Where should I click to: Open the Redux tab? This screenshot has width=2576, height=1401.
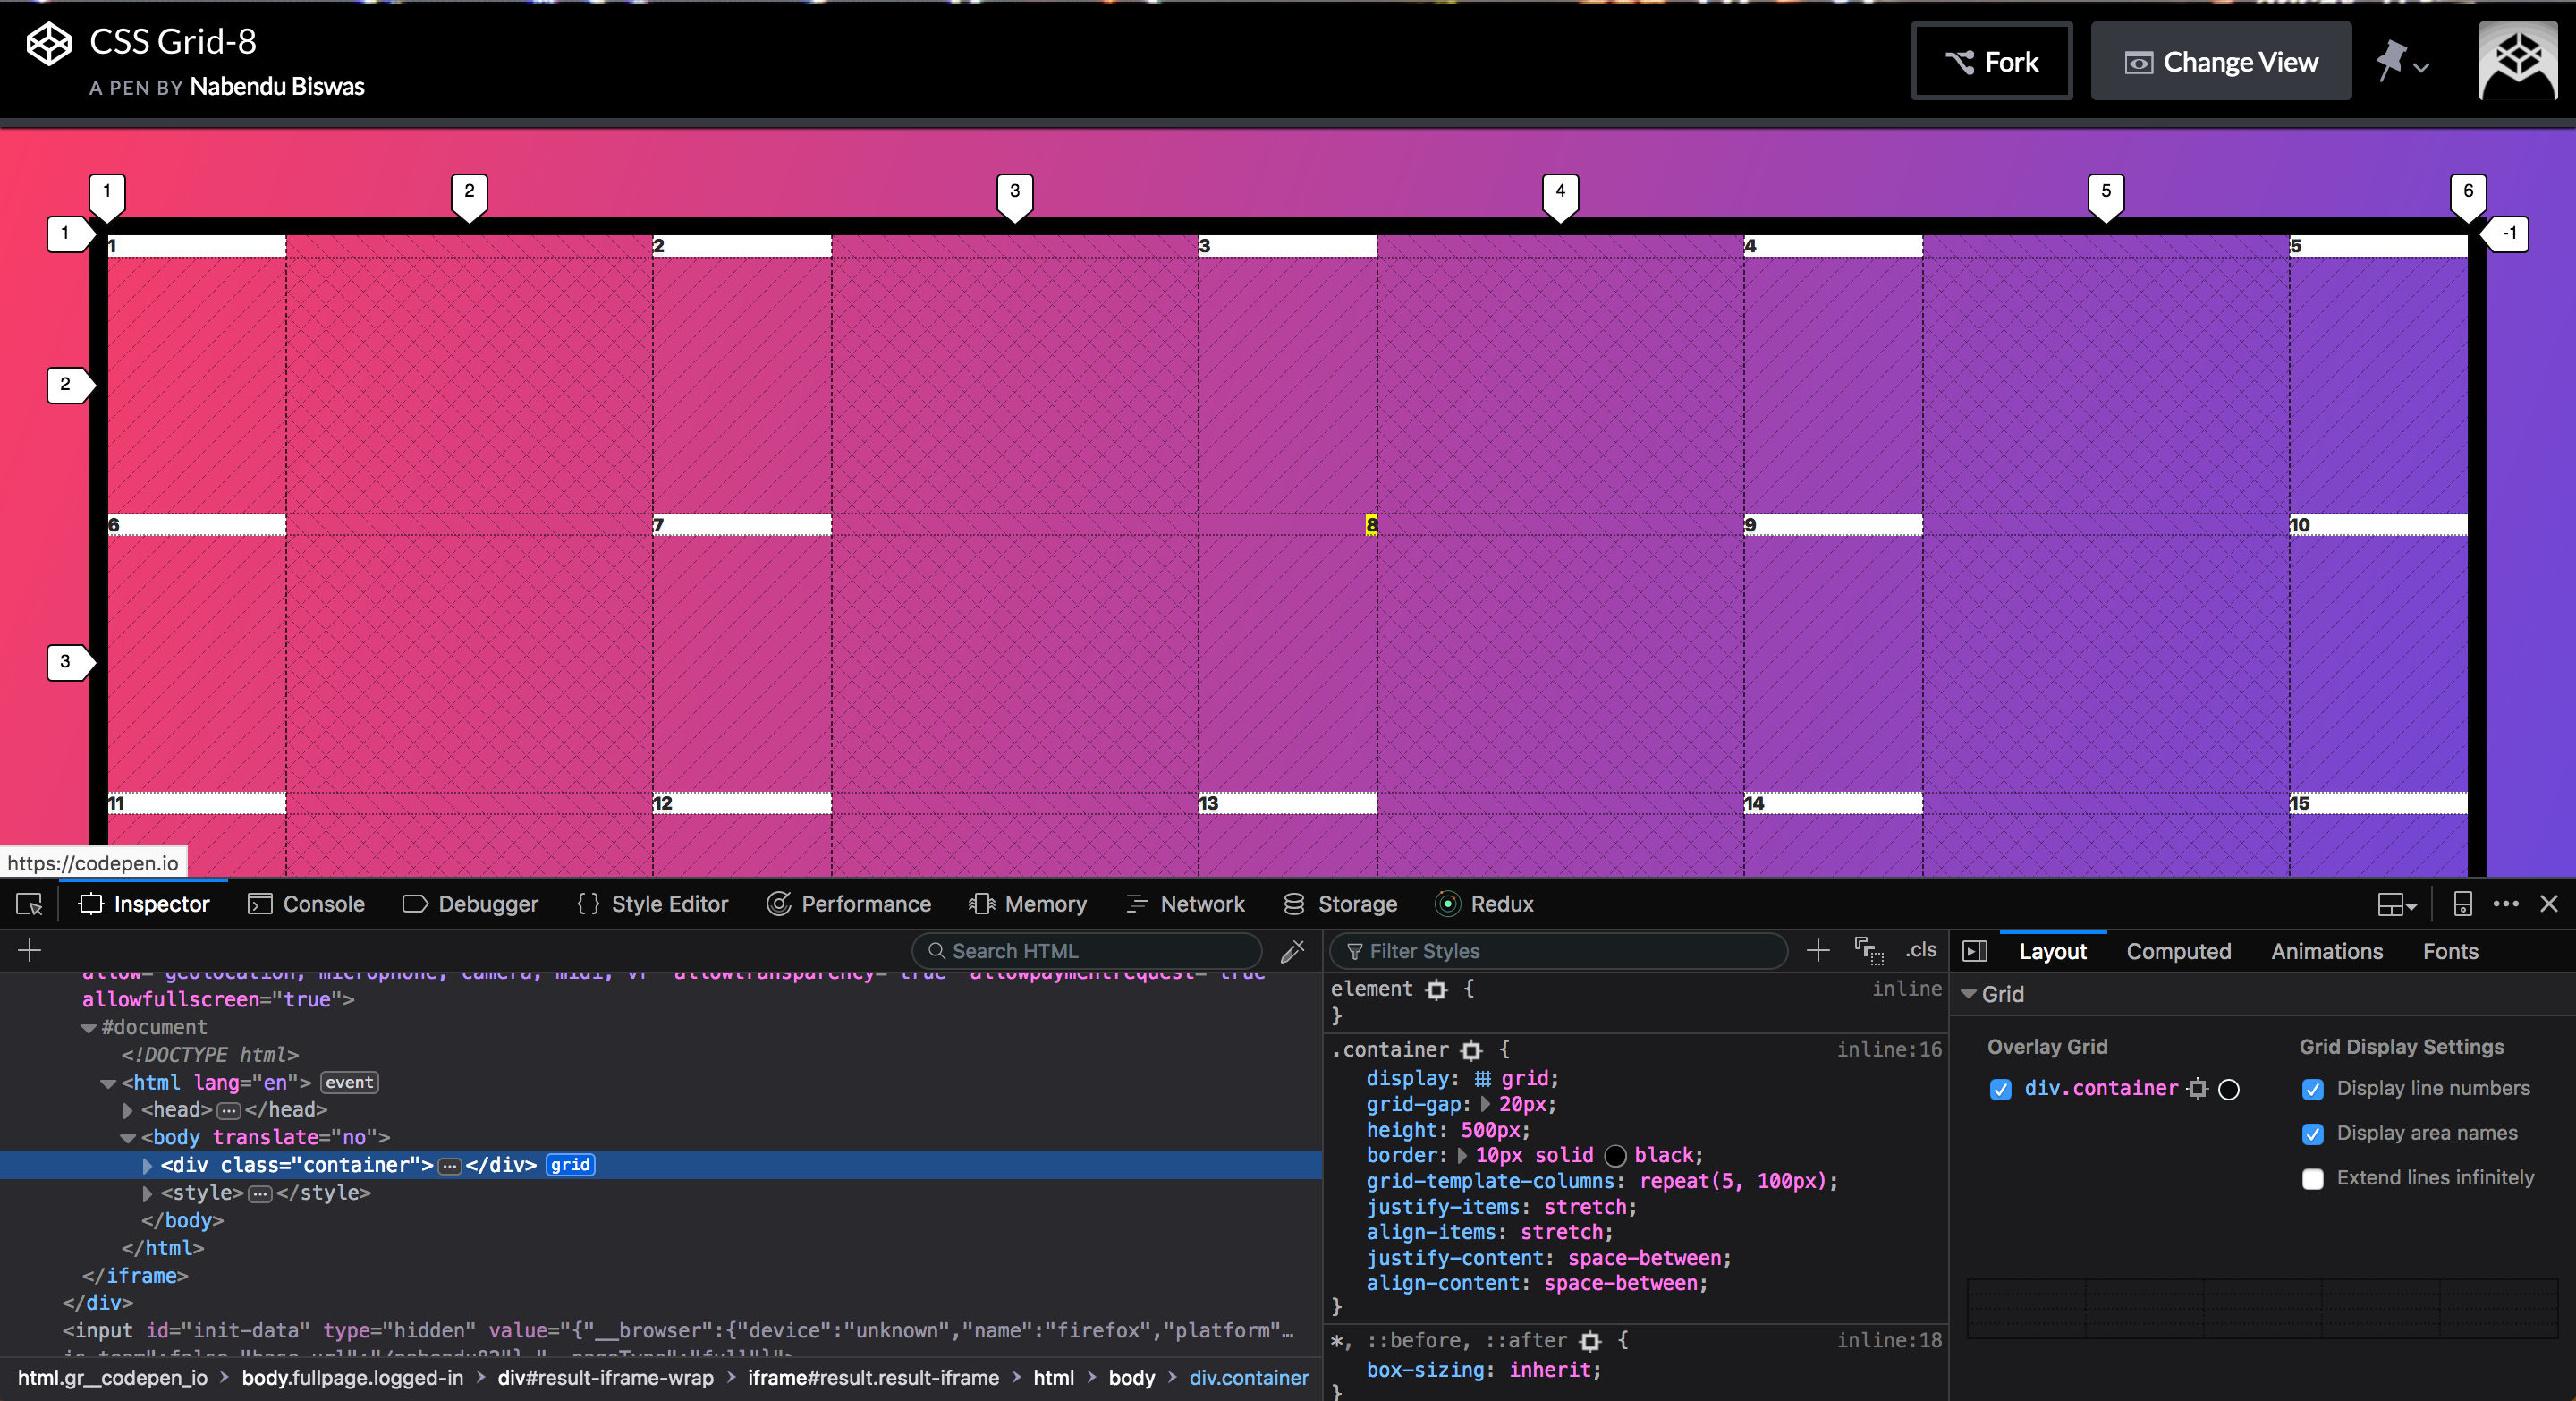1484,904
